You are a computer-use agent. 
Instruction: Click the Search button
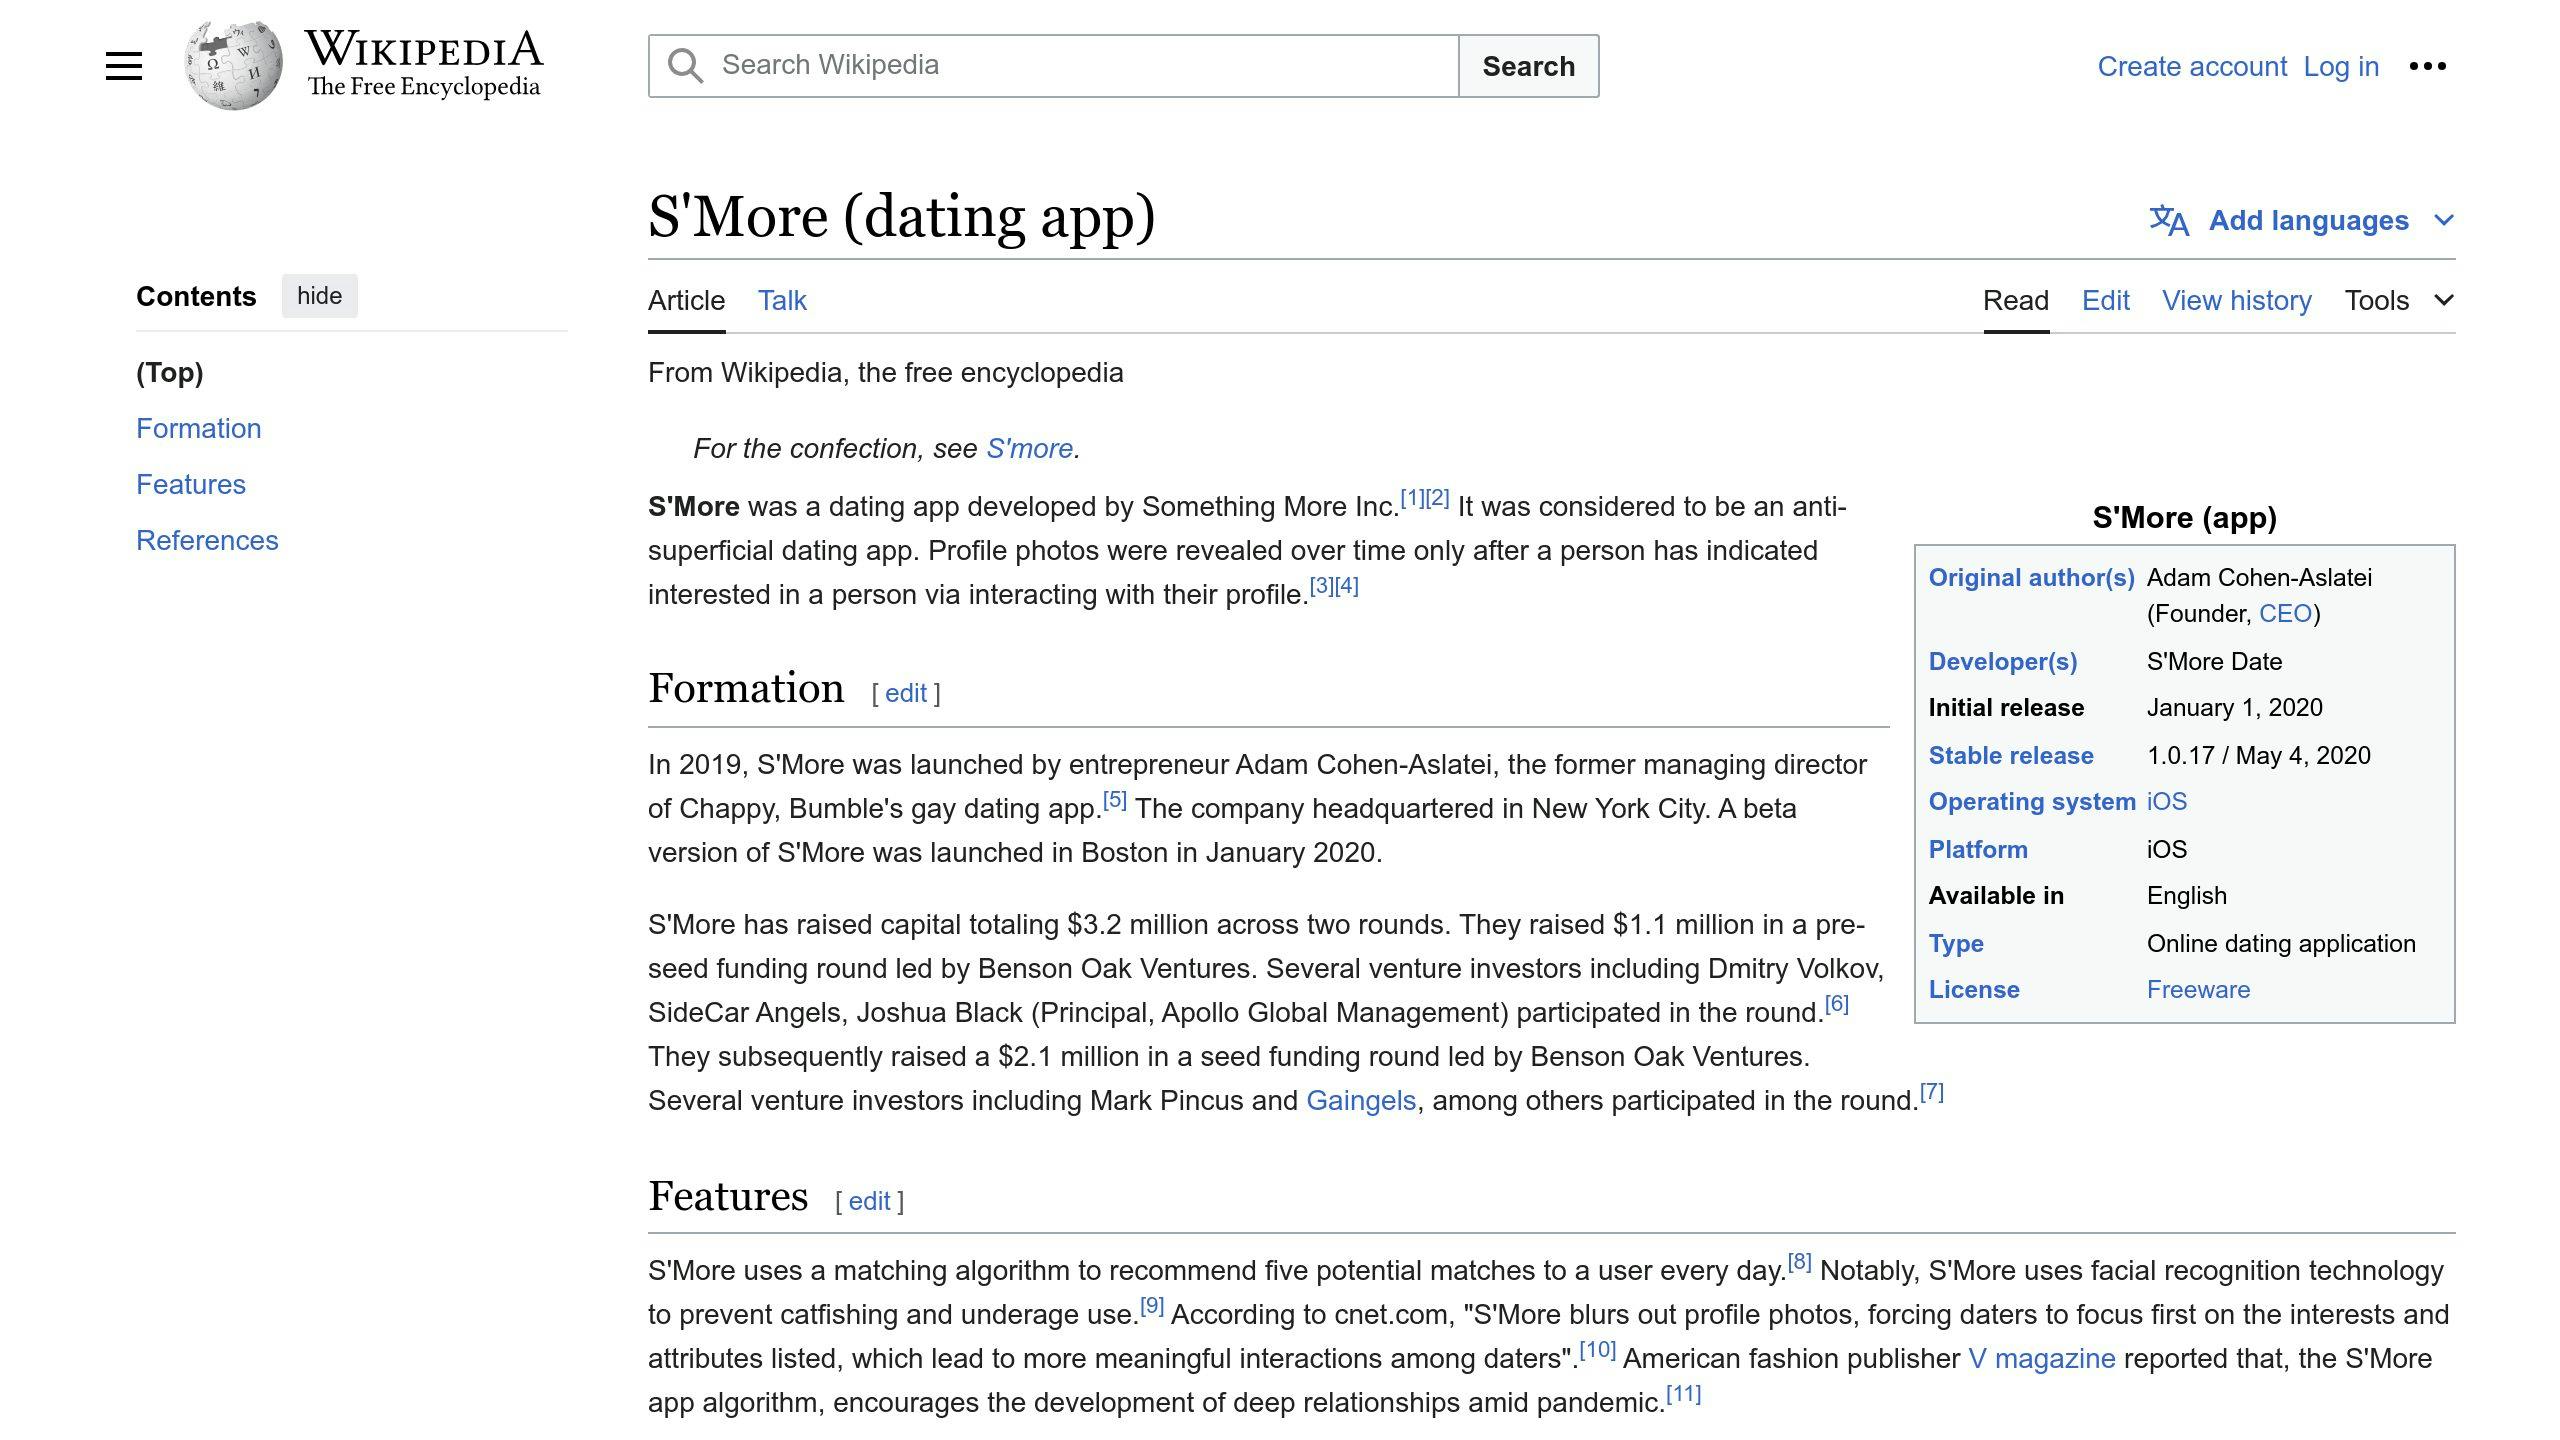(x=1528, y=66)
